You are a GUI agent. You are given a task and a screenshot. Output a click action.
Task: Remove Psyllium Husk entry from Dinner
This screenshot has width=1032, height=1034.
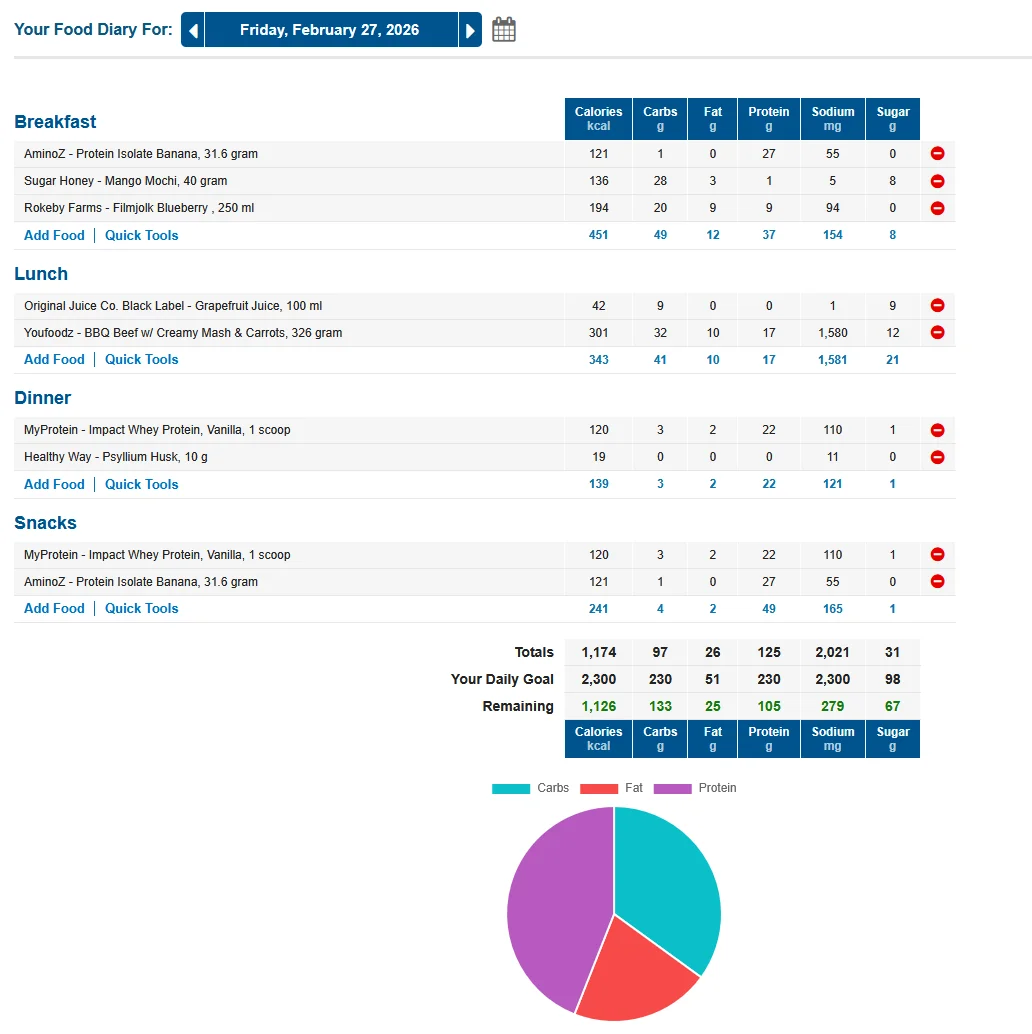(x=937, y=457)
